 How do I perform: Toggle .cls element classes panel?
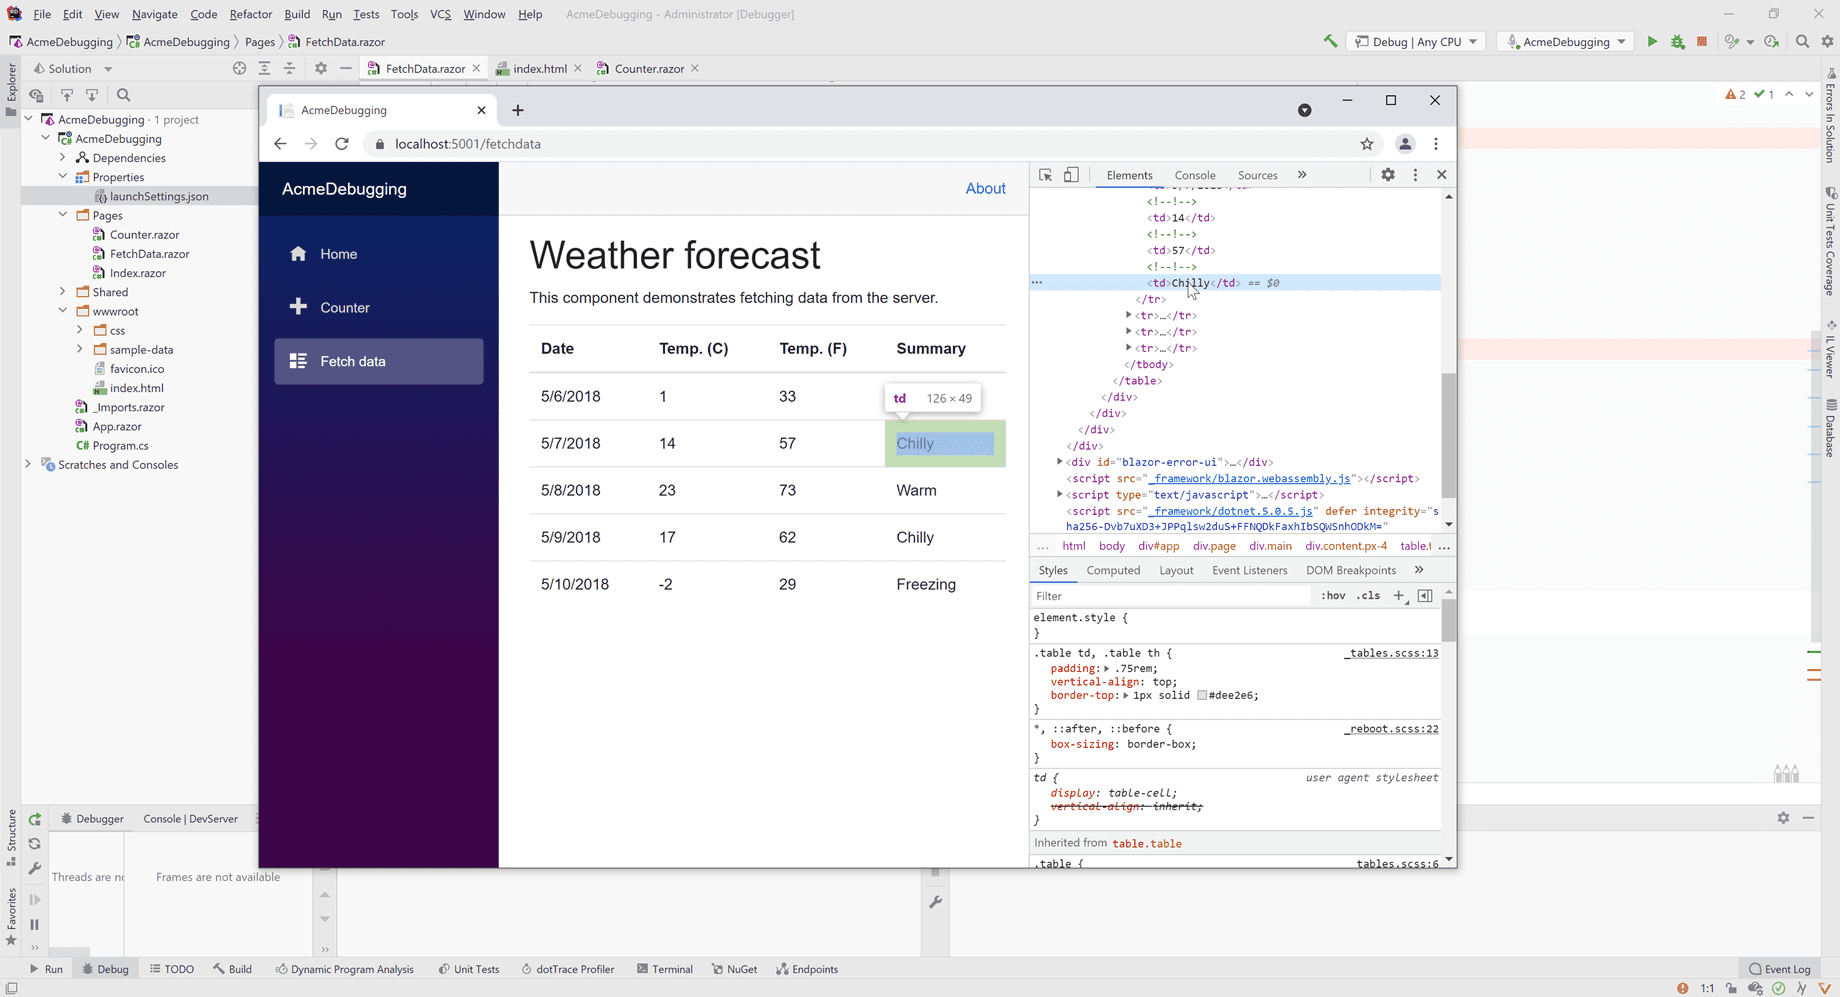[x=1368, y=596]
